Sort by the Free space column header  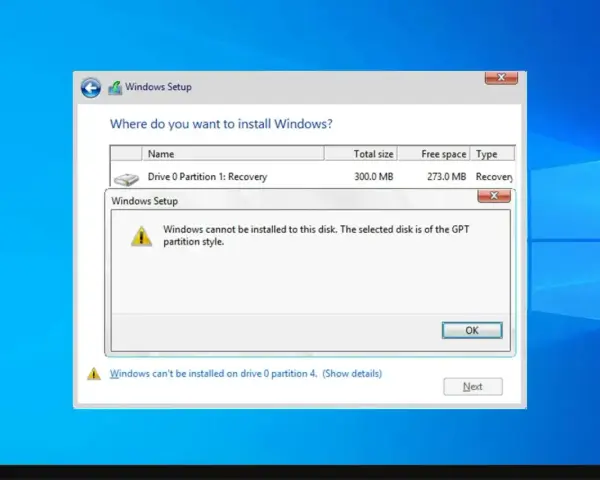coord(434,154)
